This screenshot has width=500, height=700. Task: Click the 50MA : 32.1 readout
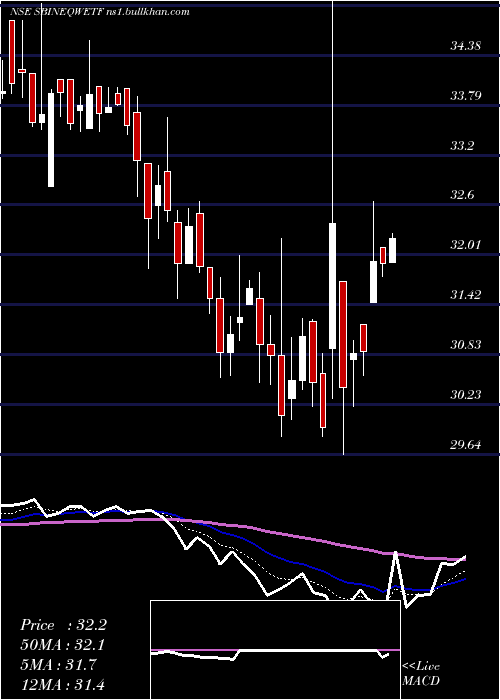[63, 645]
